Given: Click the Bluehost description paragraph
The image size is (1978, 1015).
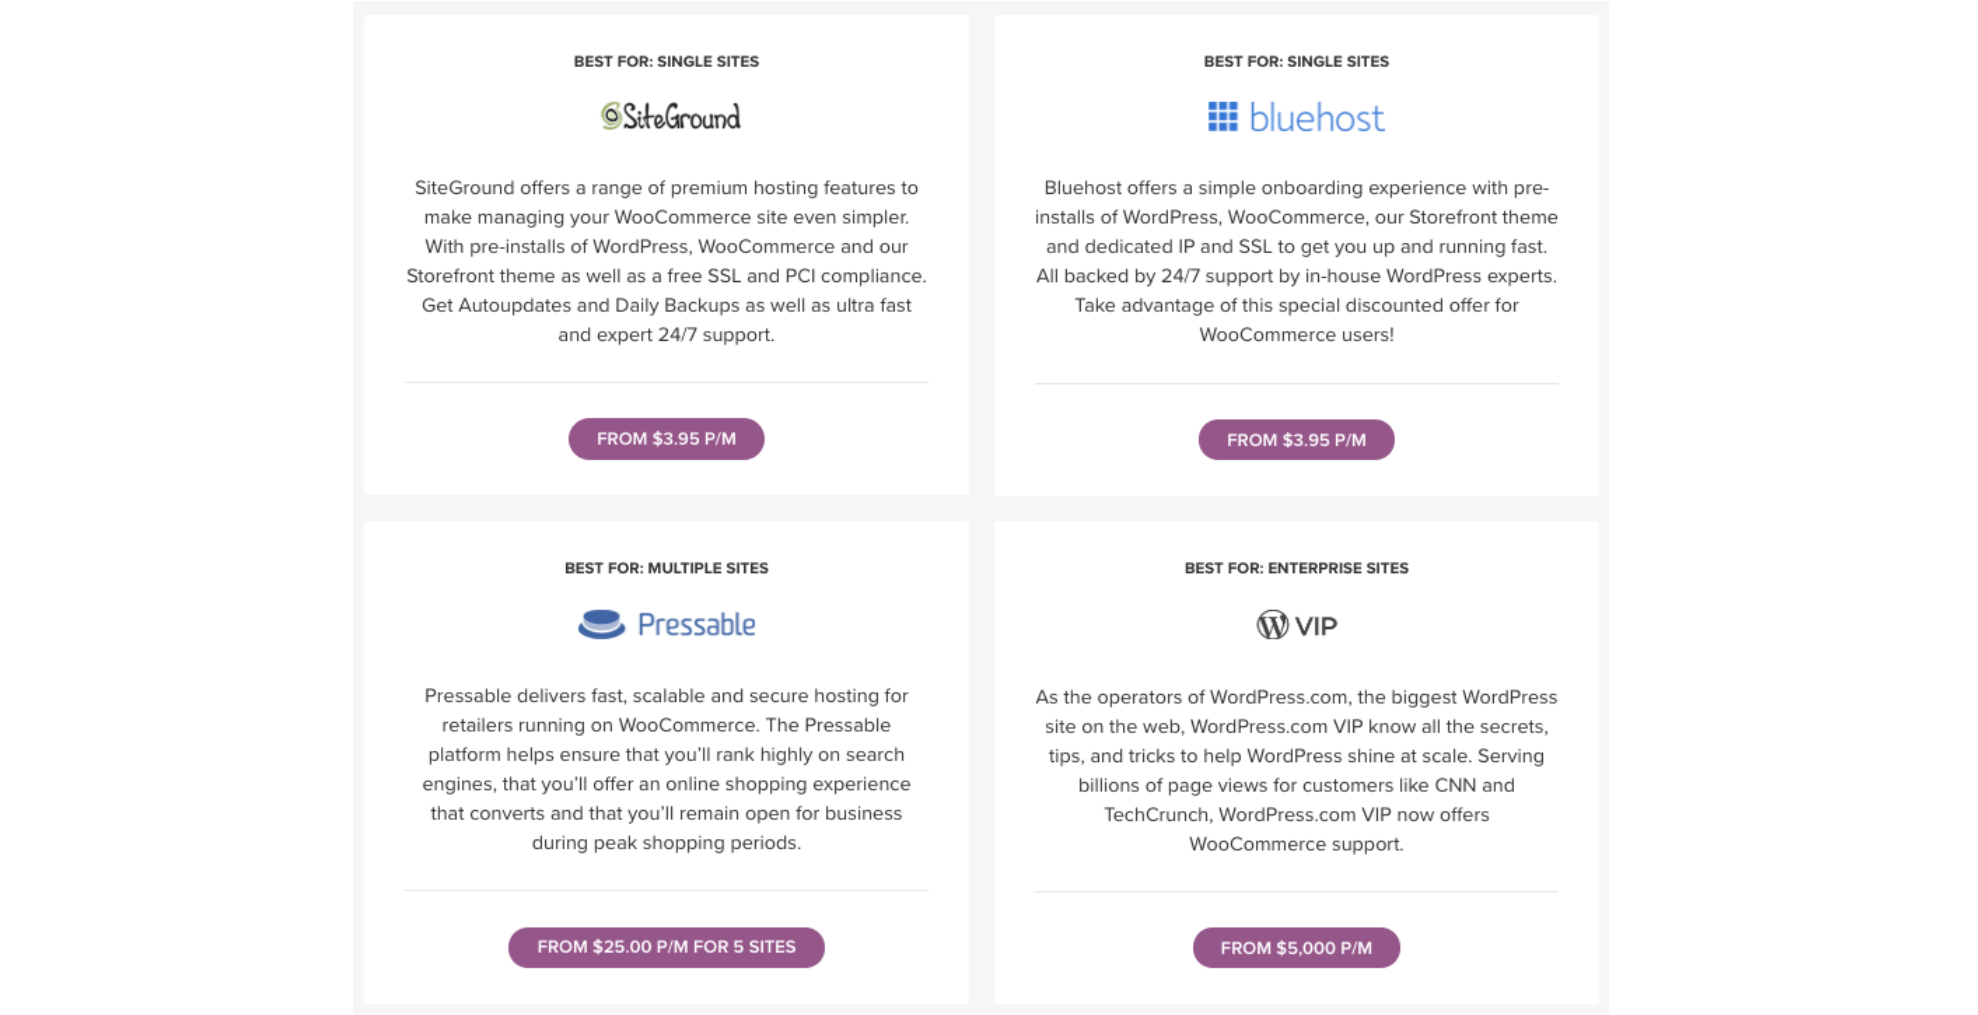Looking at the screenshot, I should pos(1296,261).
